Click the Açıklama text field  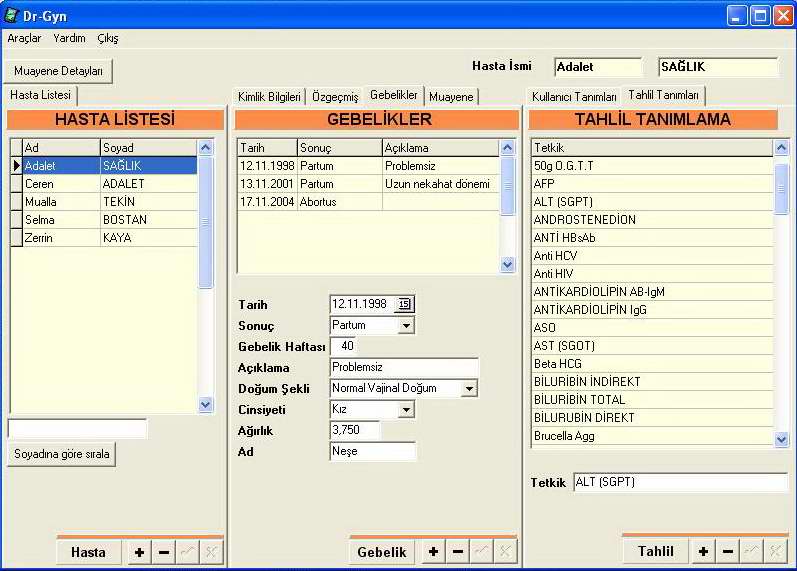[x=404, y=367]
